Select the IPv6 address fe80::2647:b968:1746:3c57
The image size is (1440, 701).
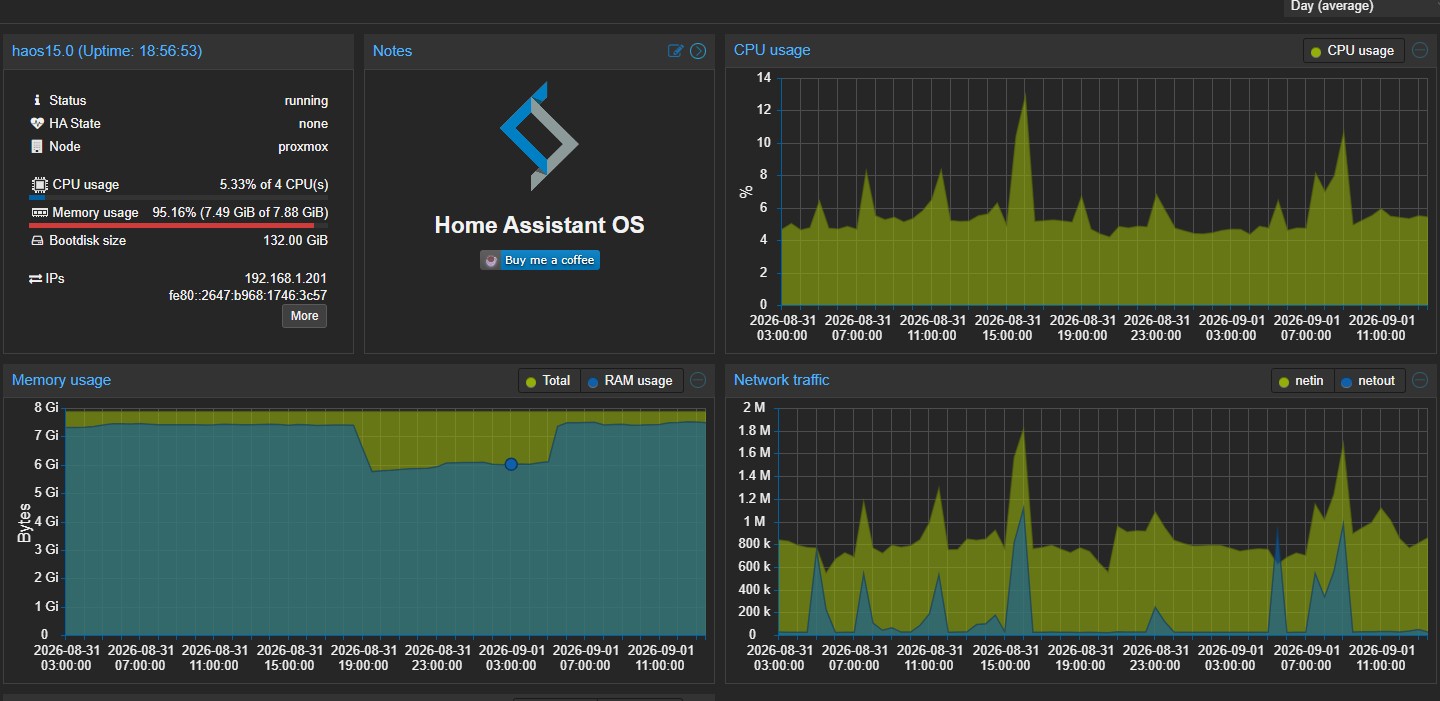click(248, 296)
